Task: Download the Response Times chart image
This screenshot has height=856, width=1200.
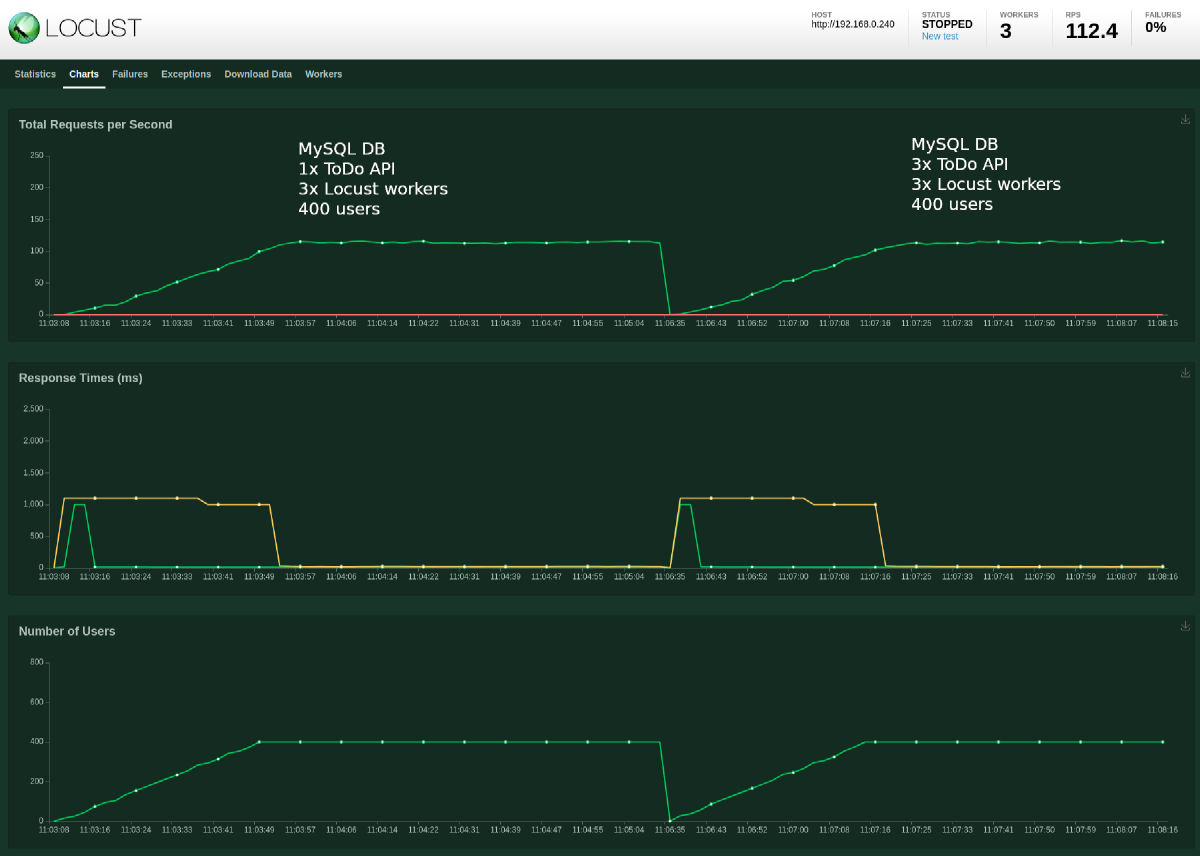Action: 1185,373
